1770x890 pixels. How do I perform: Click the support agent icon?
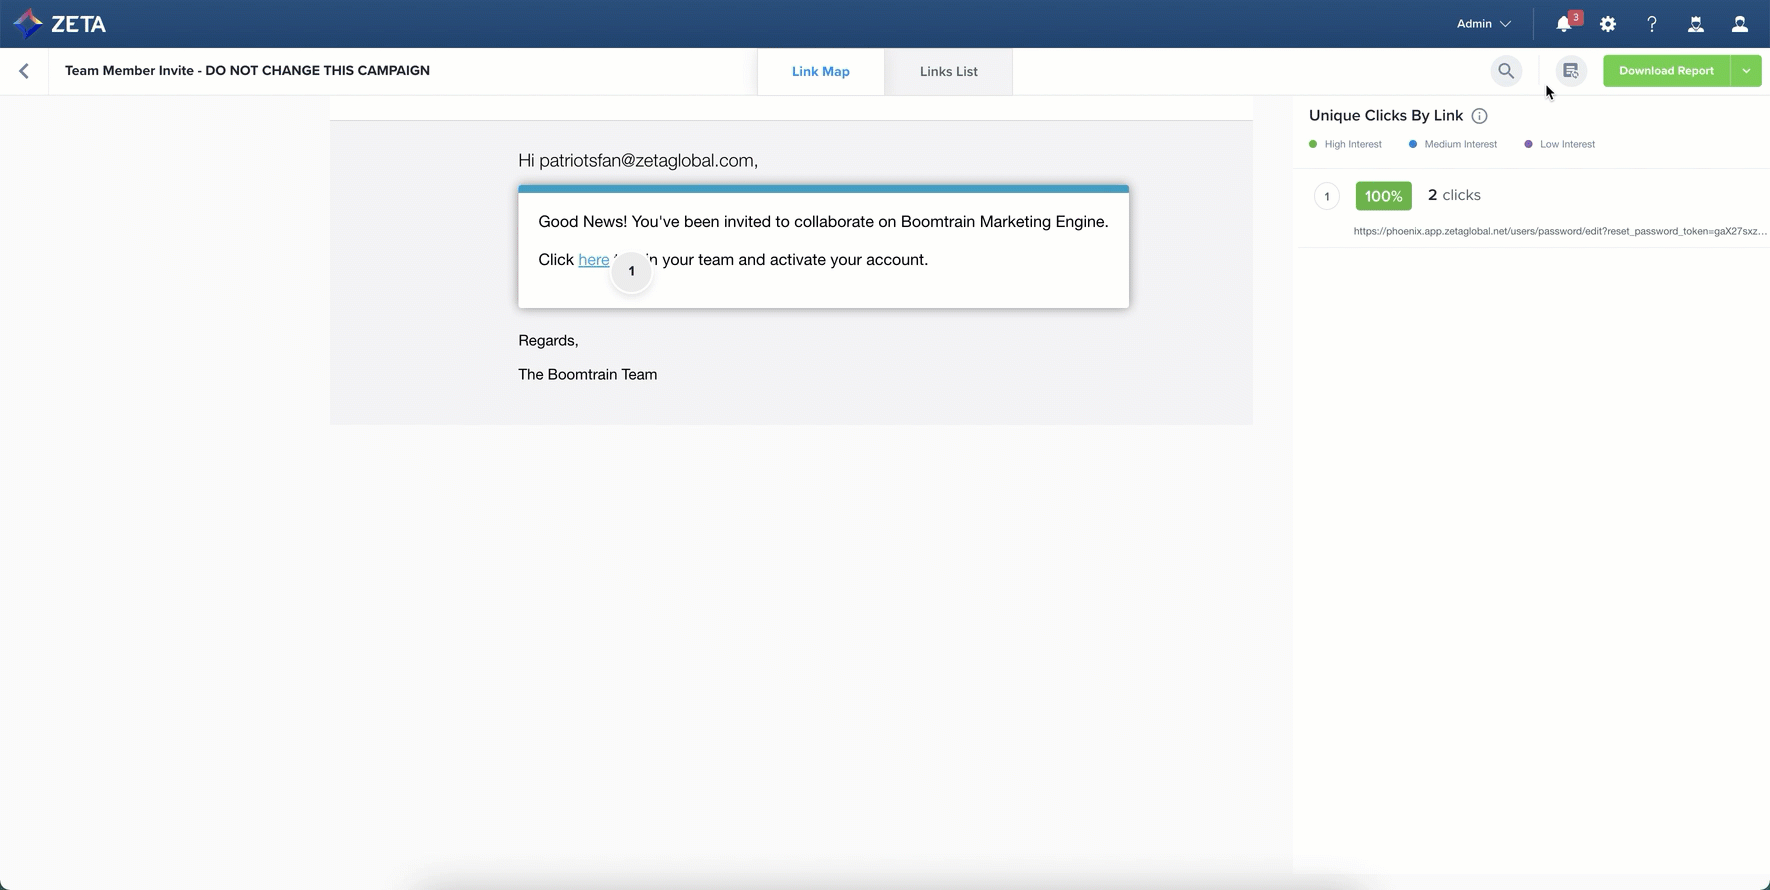(x=1696, y=24)
